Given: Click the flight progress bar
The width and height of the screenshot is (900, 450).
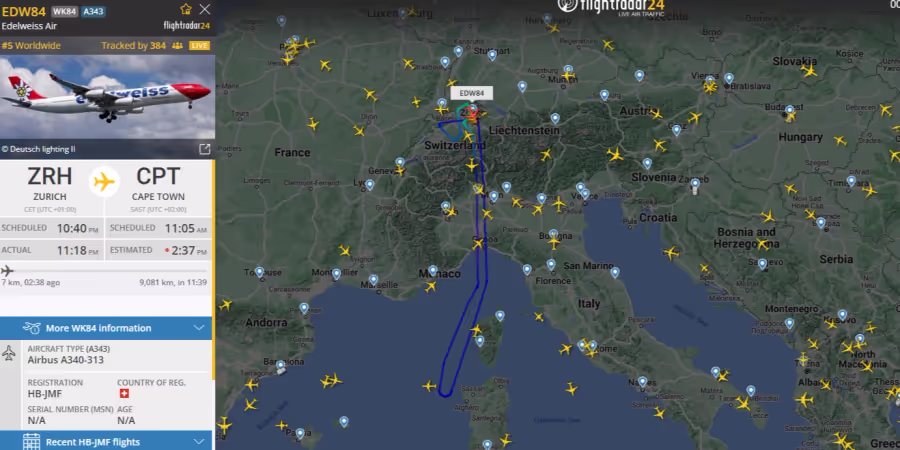Looking at the screenshot, I should click(x=104, y=271).
